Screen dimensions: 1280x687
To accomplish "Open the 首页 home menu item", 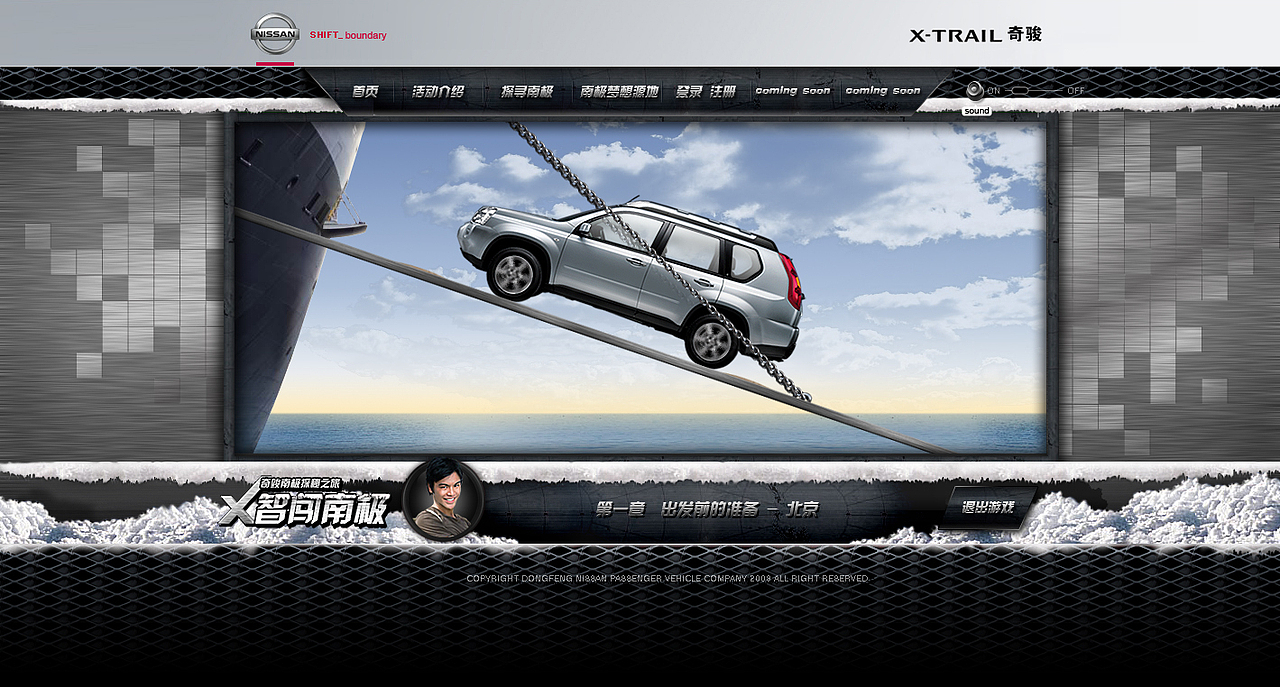I will 365,91.
